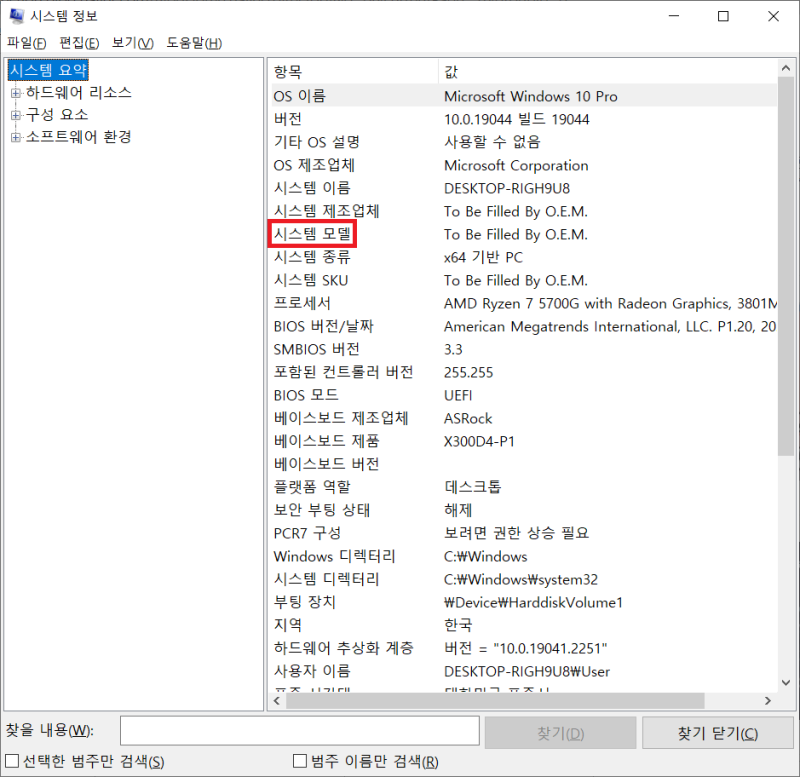Enable the 선택한 범주만 검색 checkbox
This screenshot has width=800, height=777.
coord(10,761)
